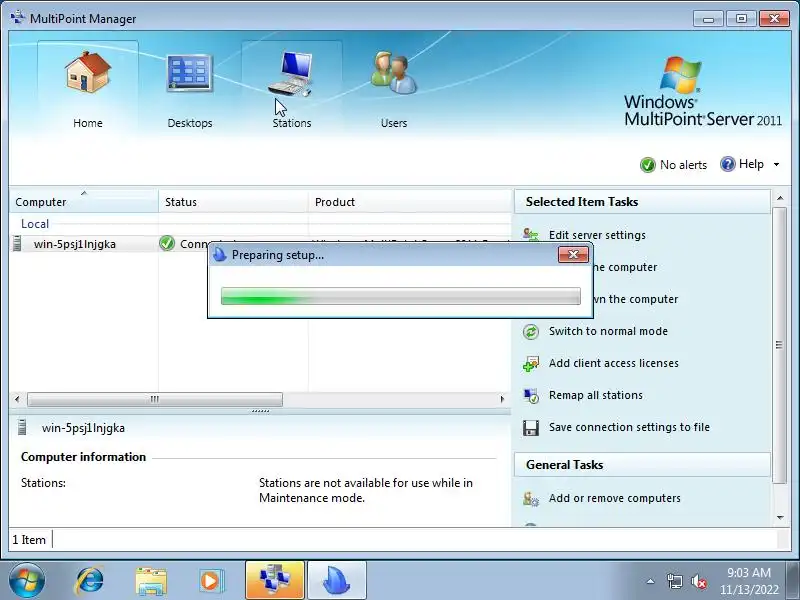
Task: Select the Stations tab label
Action: click(292, 123)
